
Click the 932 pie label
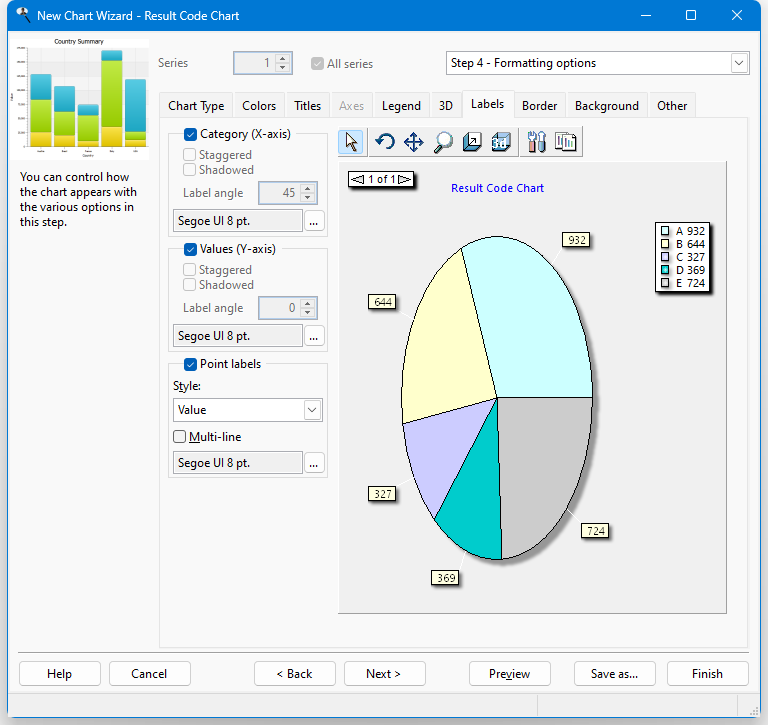click(576, 240)
